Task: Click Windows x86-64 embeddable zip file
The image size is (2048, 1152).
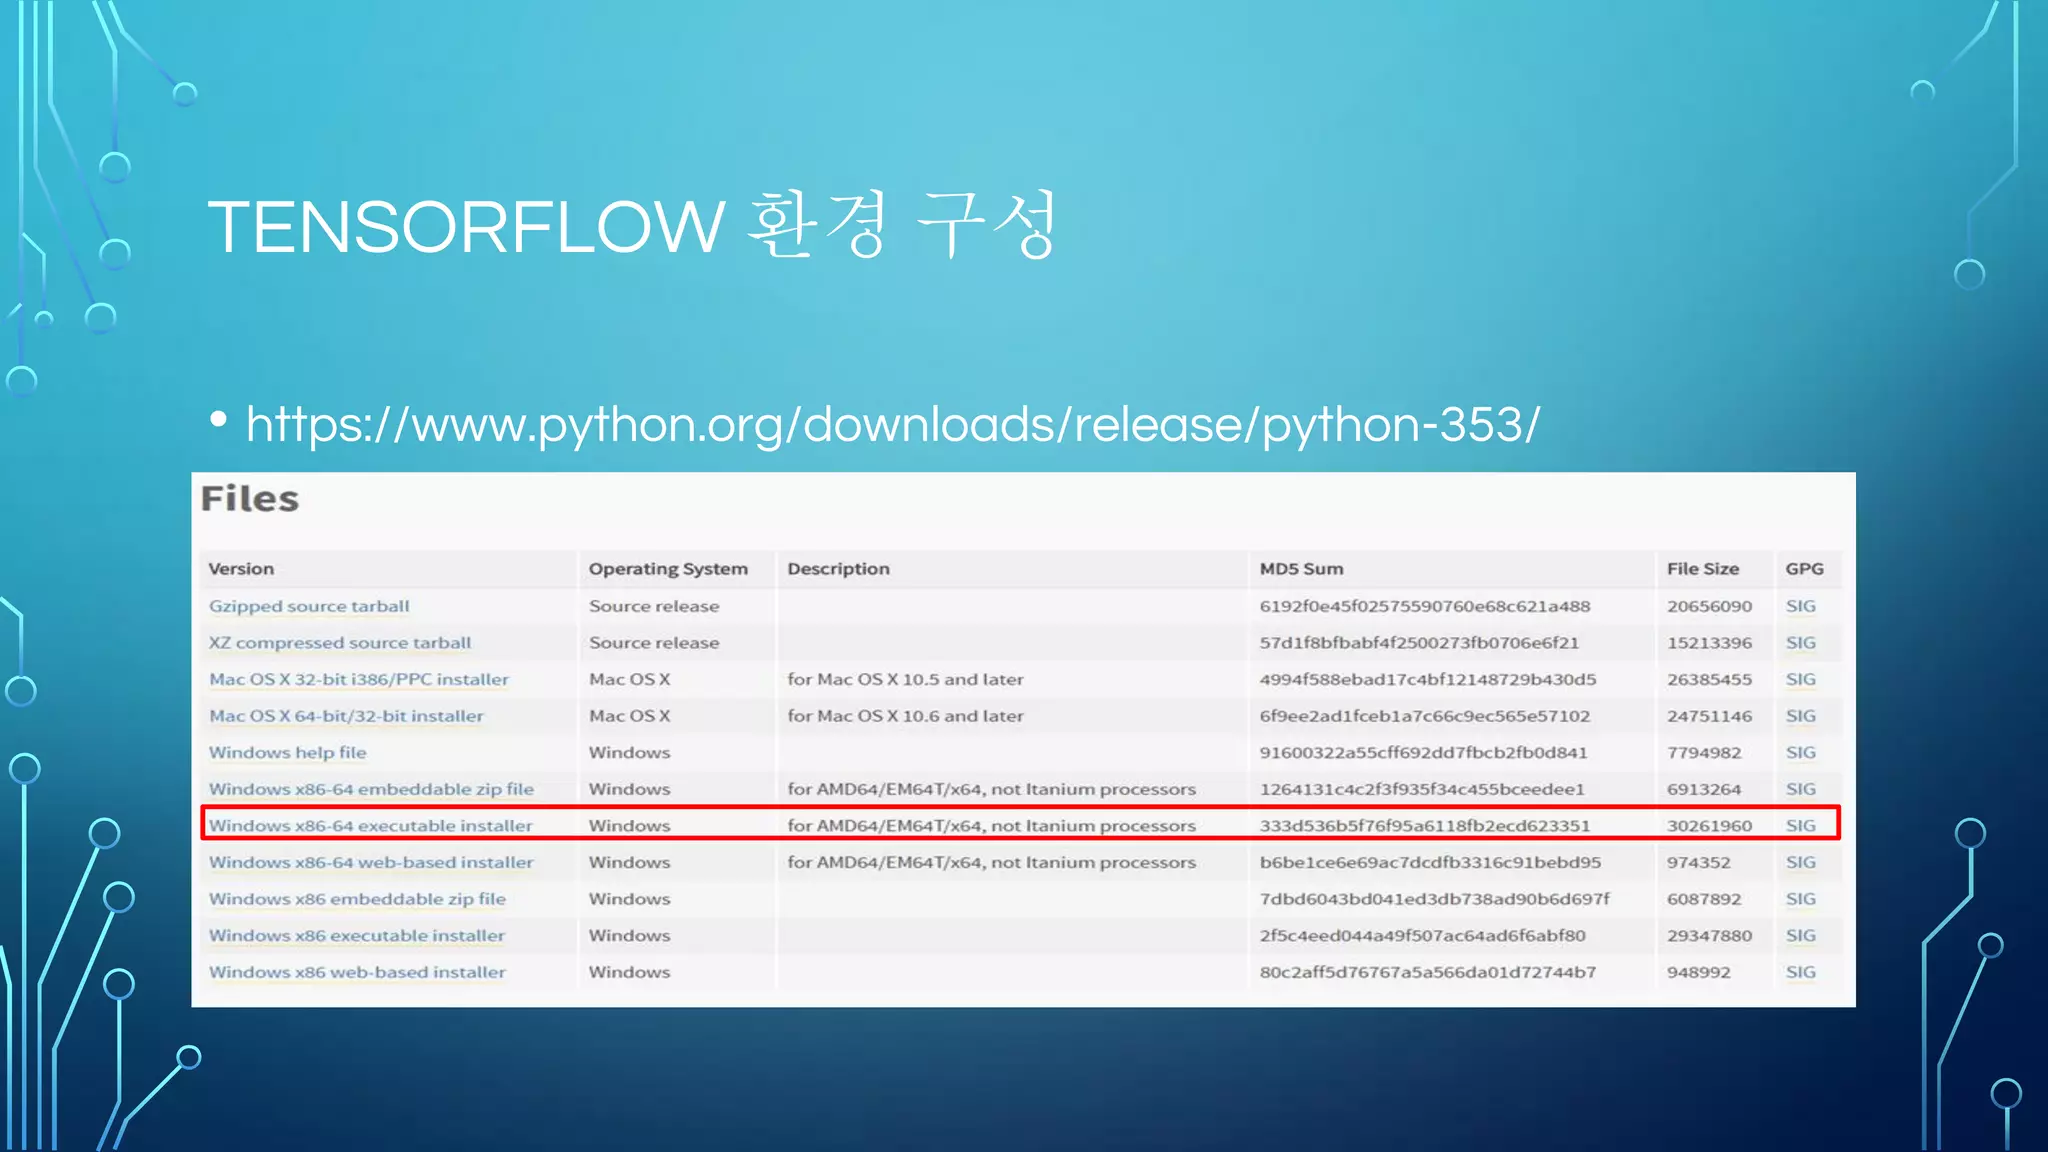Action: tap(371, 789)
